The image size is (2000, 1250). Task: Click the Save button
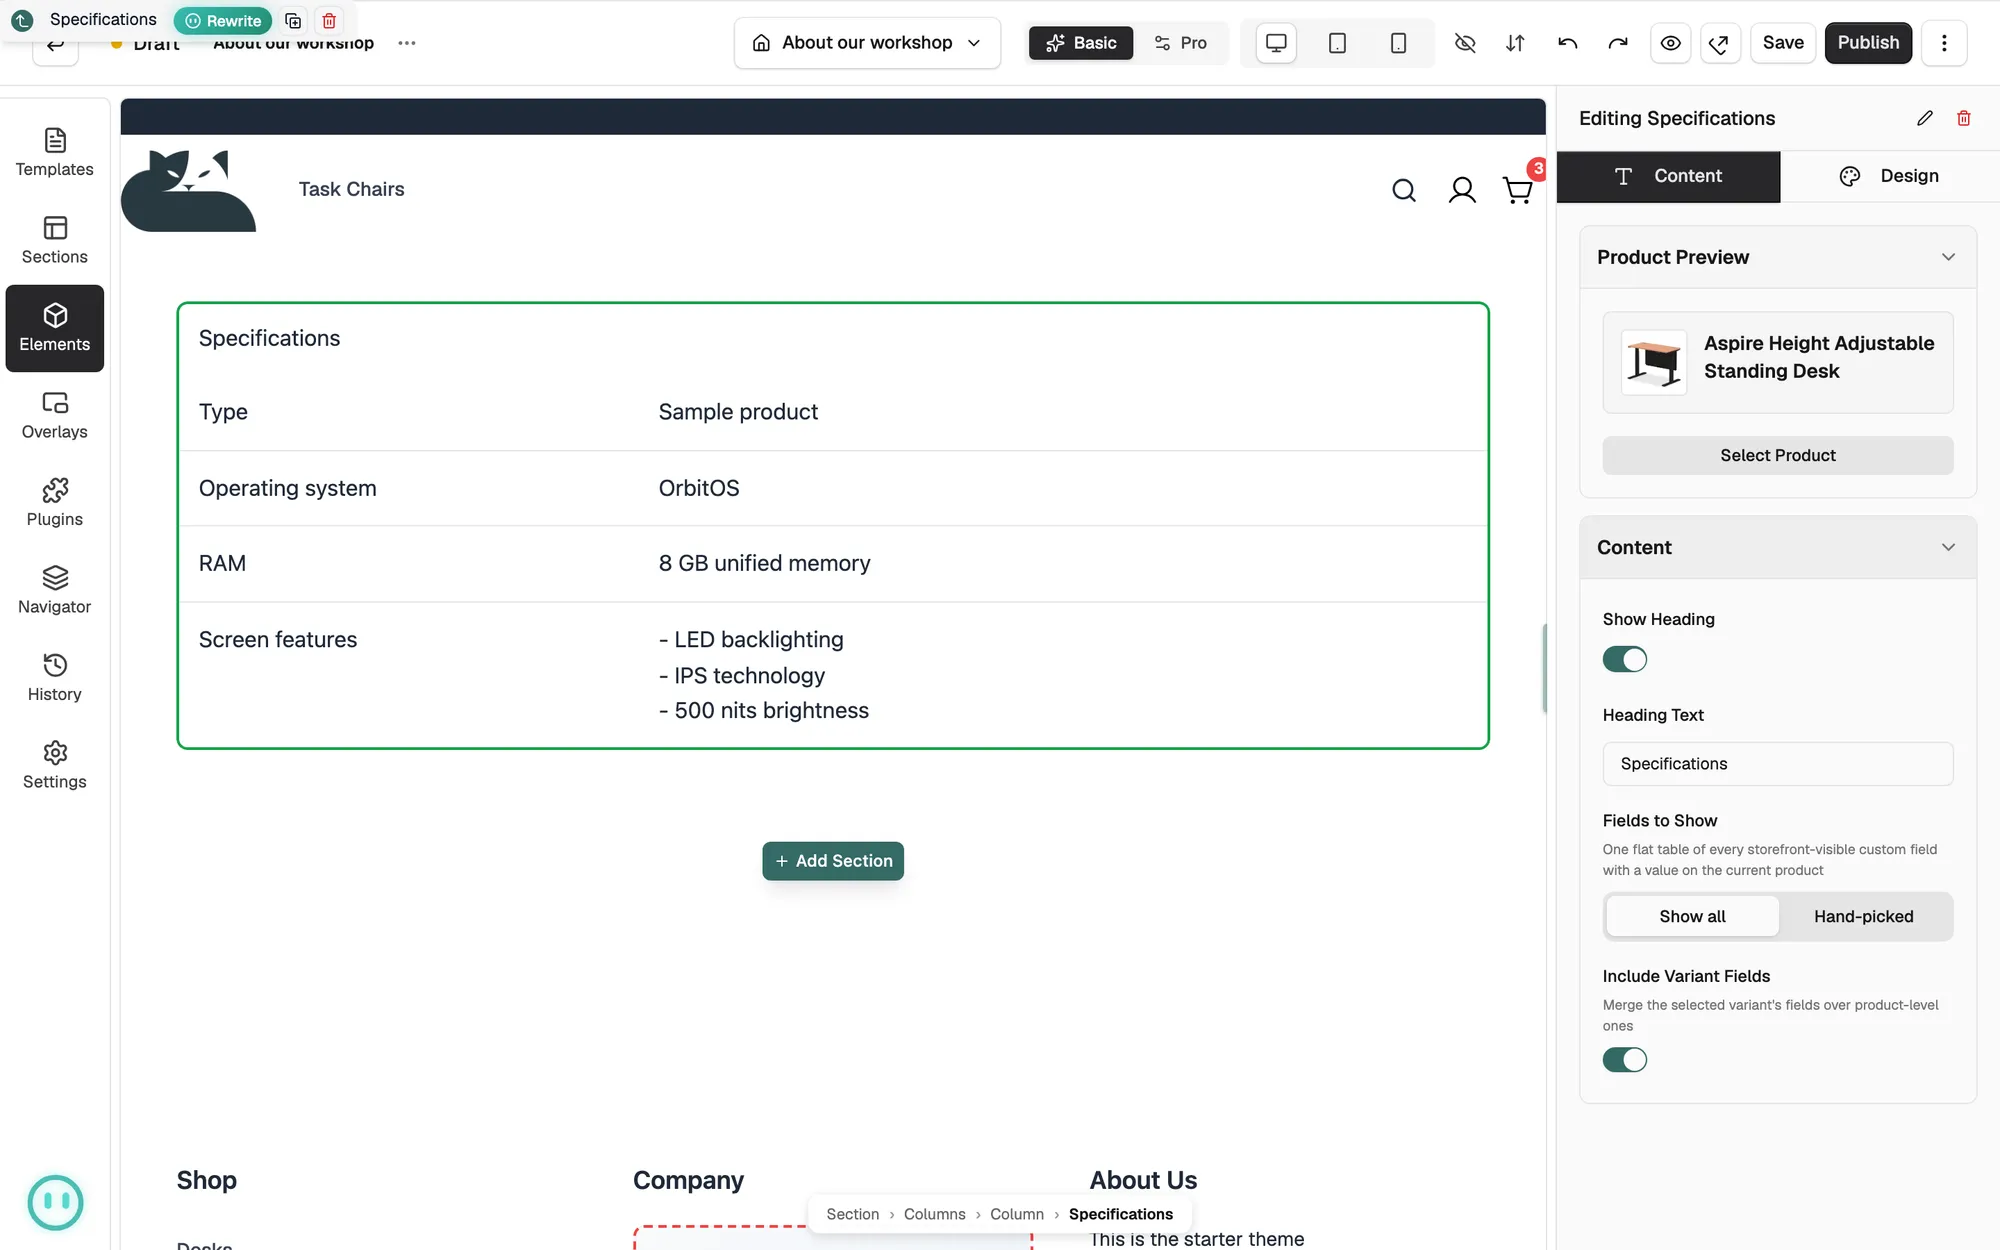(1783, 43)
